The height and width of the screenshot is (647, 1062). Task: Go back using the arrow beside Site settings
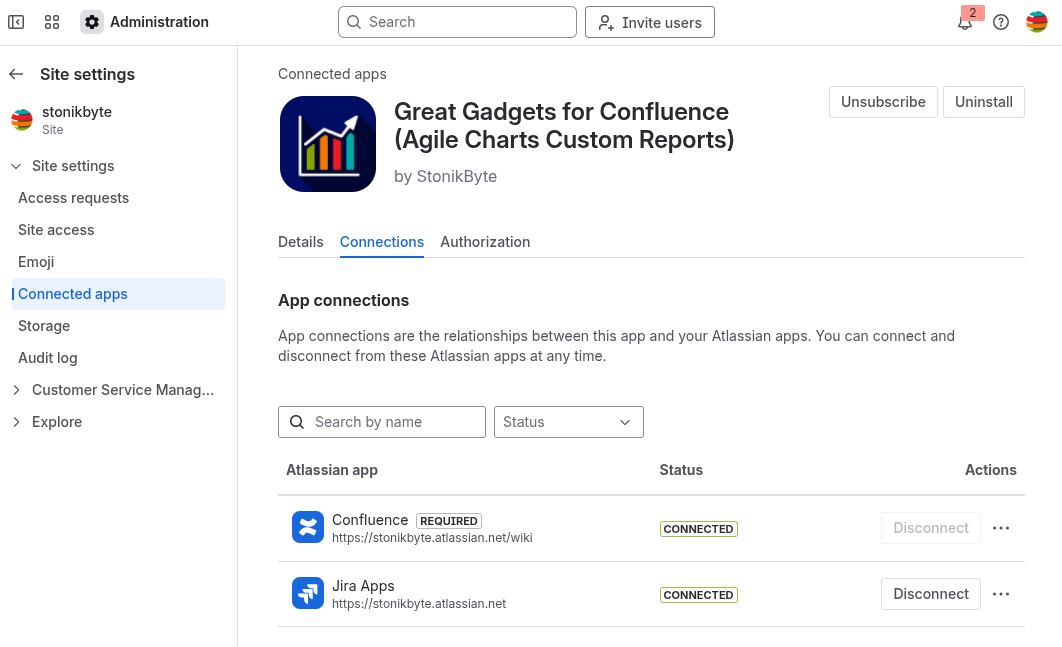click(16, 74)
